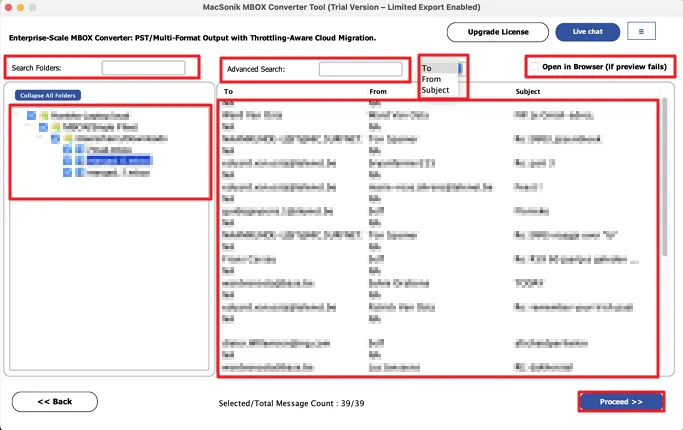The width and height of the screenshot is (683, 430).
Task: Click Selected/Total Message Count text
Action: (291, 403)
